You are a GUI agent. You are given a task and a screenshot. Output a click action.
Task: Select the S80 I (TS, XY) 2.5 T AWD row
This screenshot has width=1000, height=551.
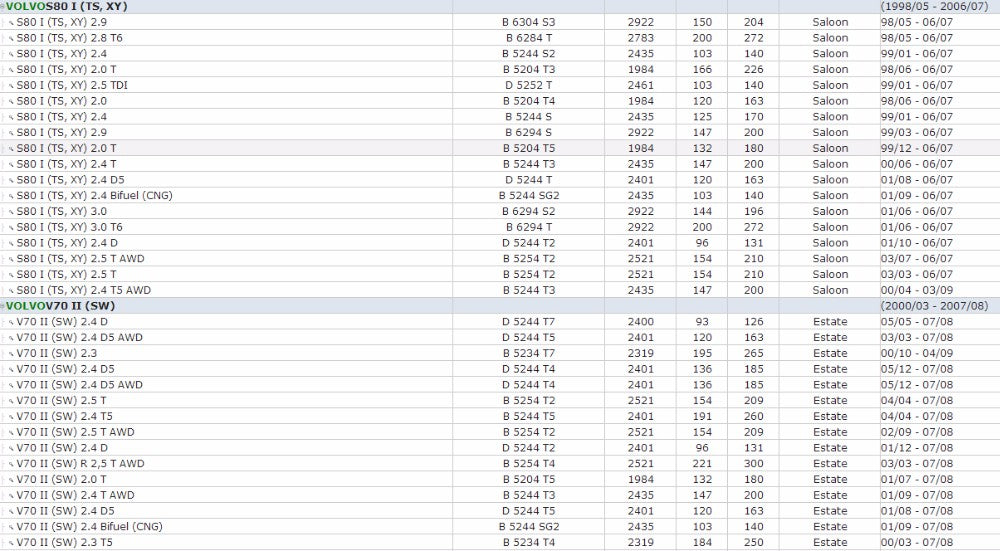[500, 258]
